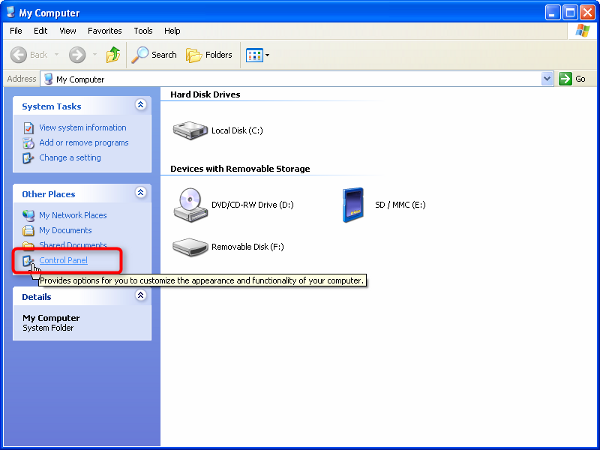Close the My Computer window
The width and height of the screenshot is (600, 450).
[587, 13]
